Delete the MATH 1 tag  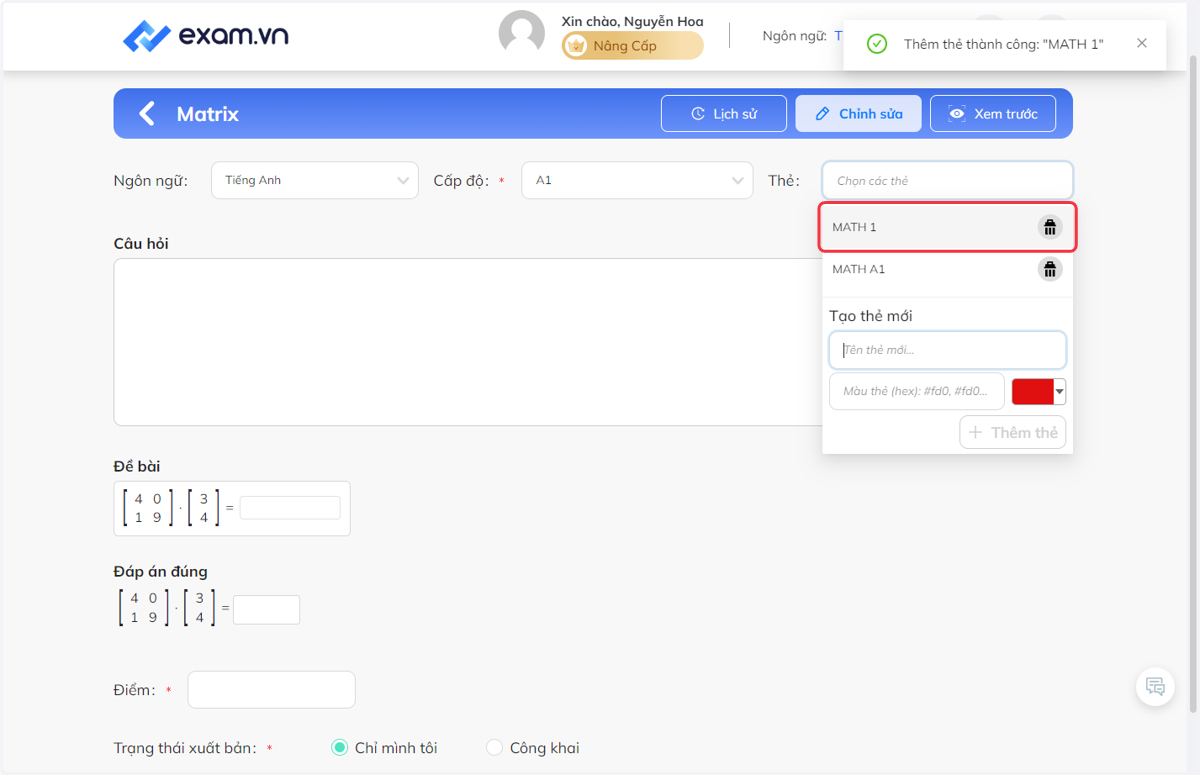(1049, 227)
